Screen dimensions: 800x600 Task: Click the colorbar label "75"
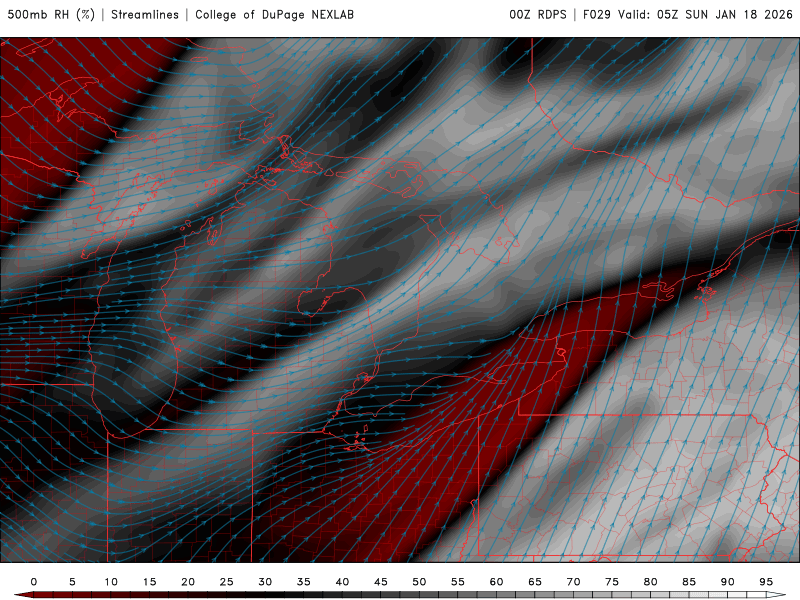612,582
